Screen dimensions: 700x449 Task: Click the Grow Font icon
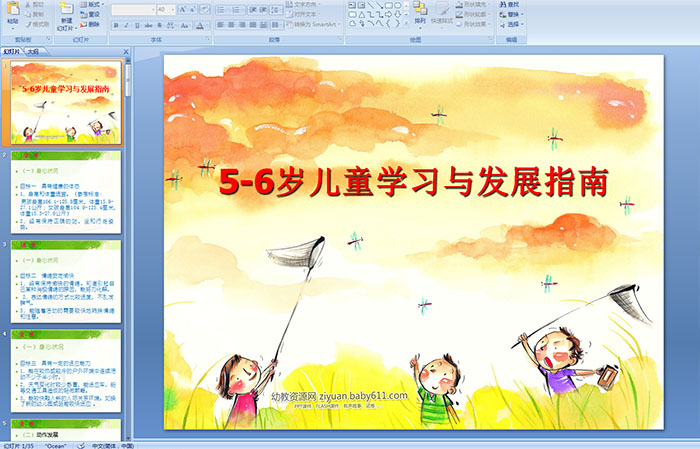coord(183,9)
